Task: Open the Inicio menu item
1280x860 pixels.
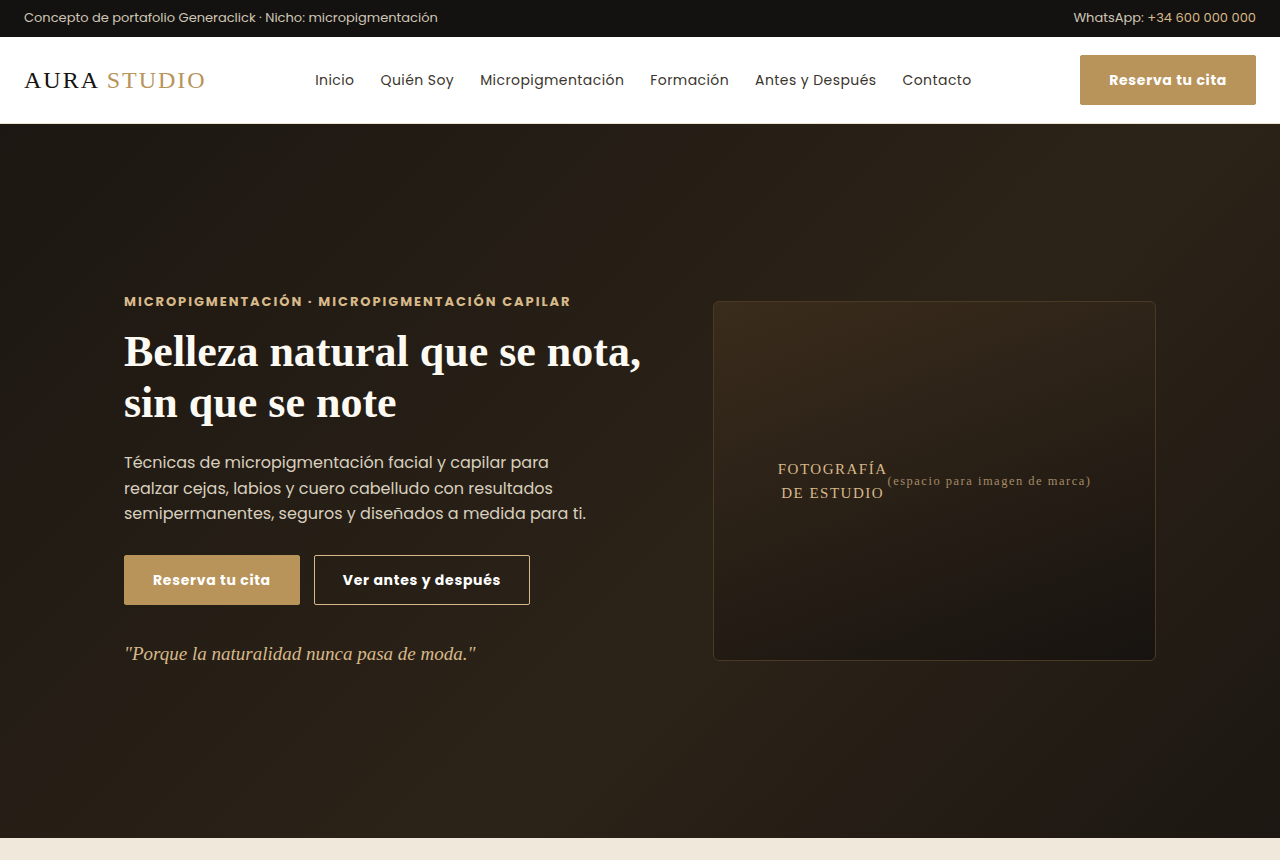Action: pyautogui.click(x=334, y=80)
